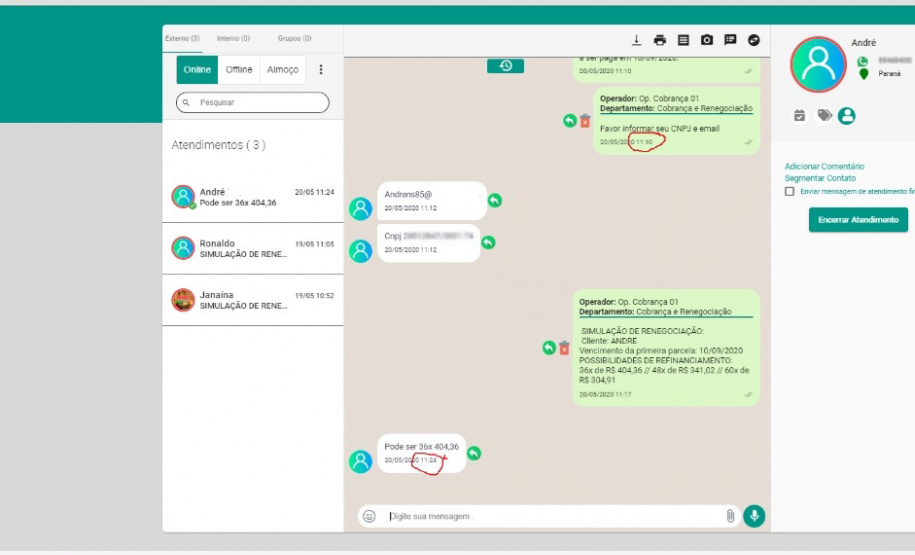Switch to the Interno (0) tab
915x555 pixels.
[x=233, y=39]
